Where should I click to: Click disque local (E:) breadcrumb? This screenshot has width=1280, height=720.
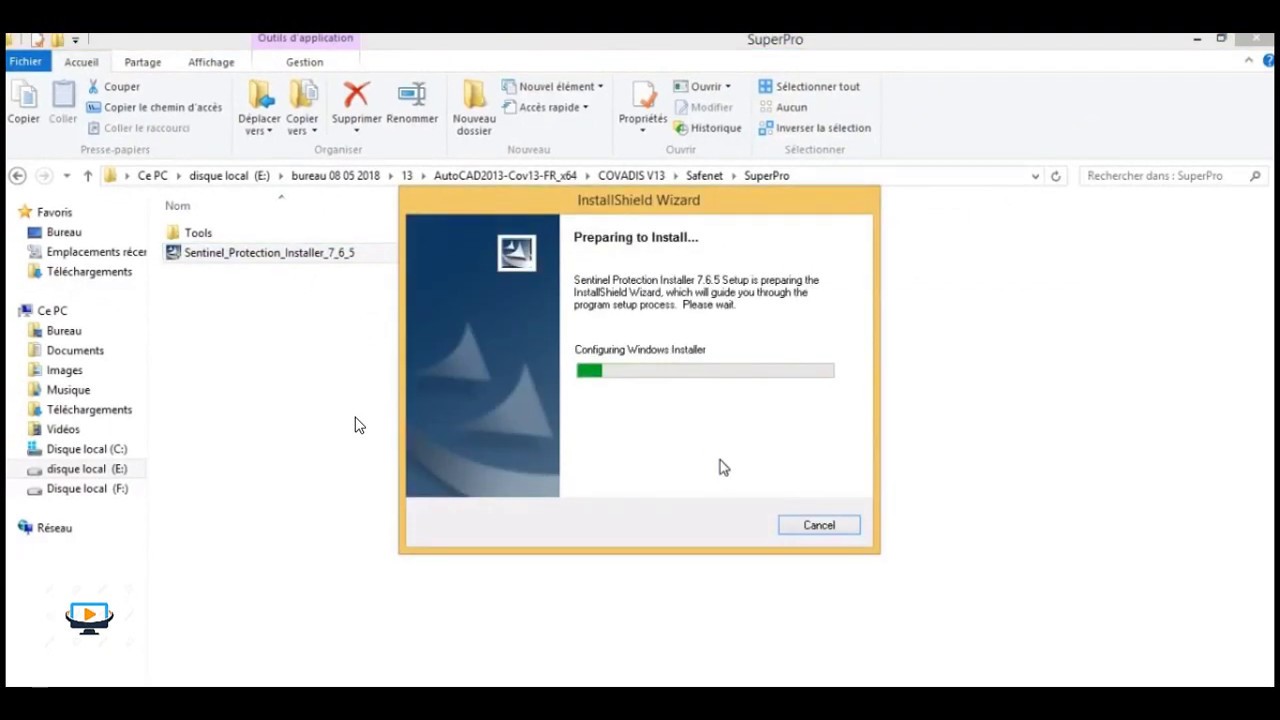[229, 176]
